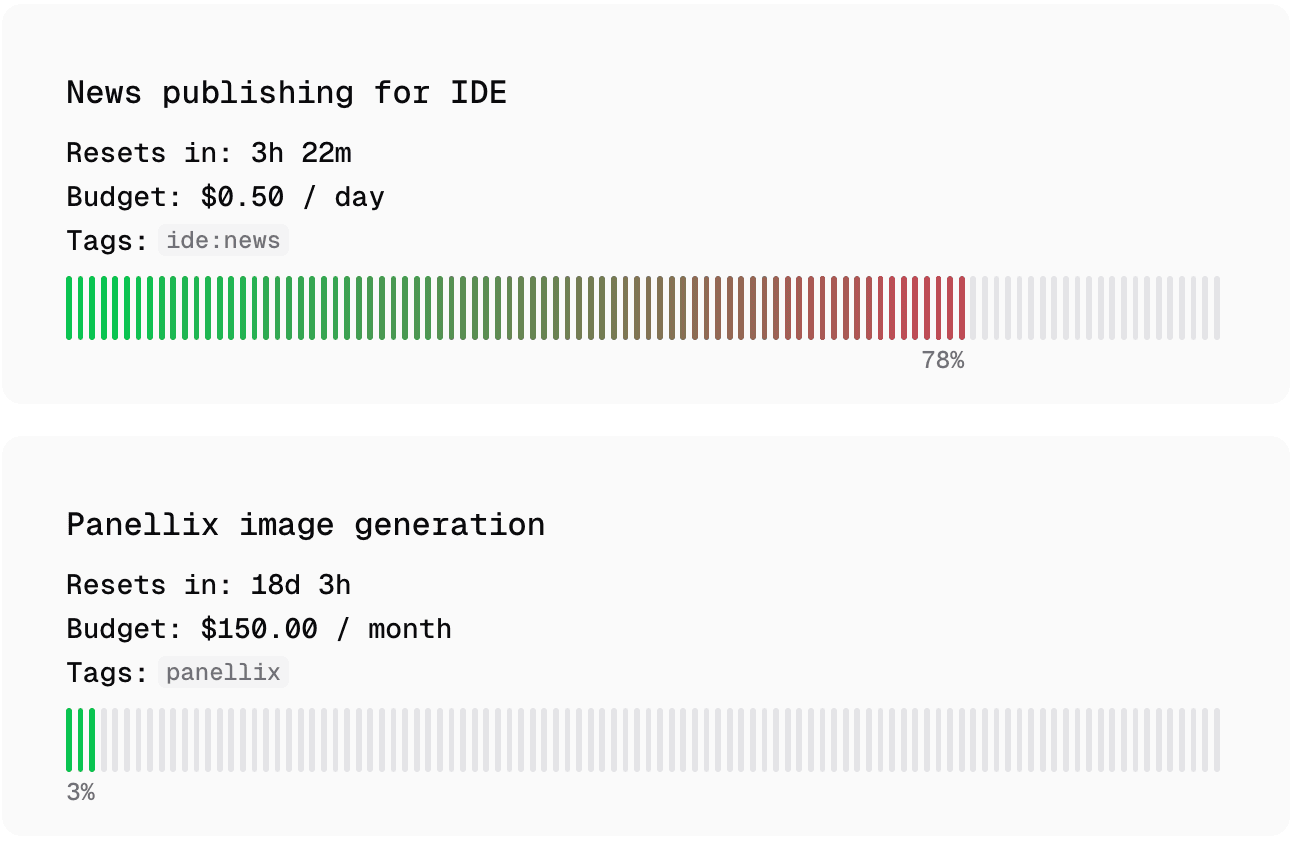
Task: Click the middle of Panellix gray usage meter
Action: click(660, 740)
